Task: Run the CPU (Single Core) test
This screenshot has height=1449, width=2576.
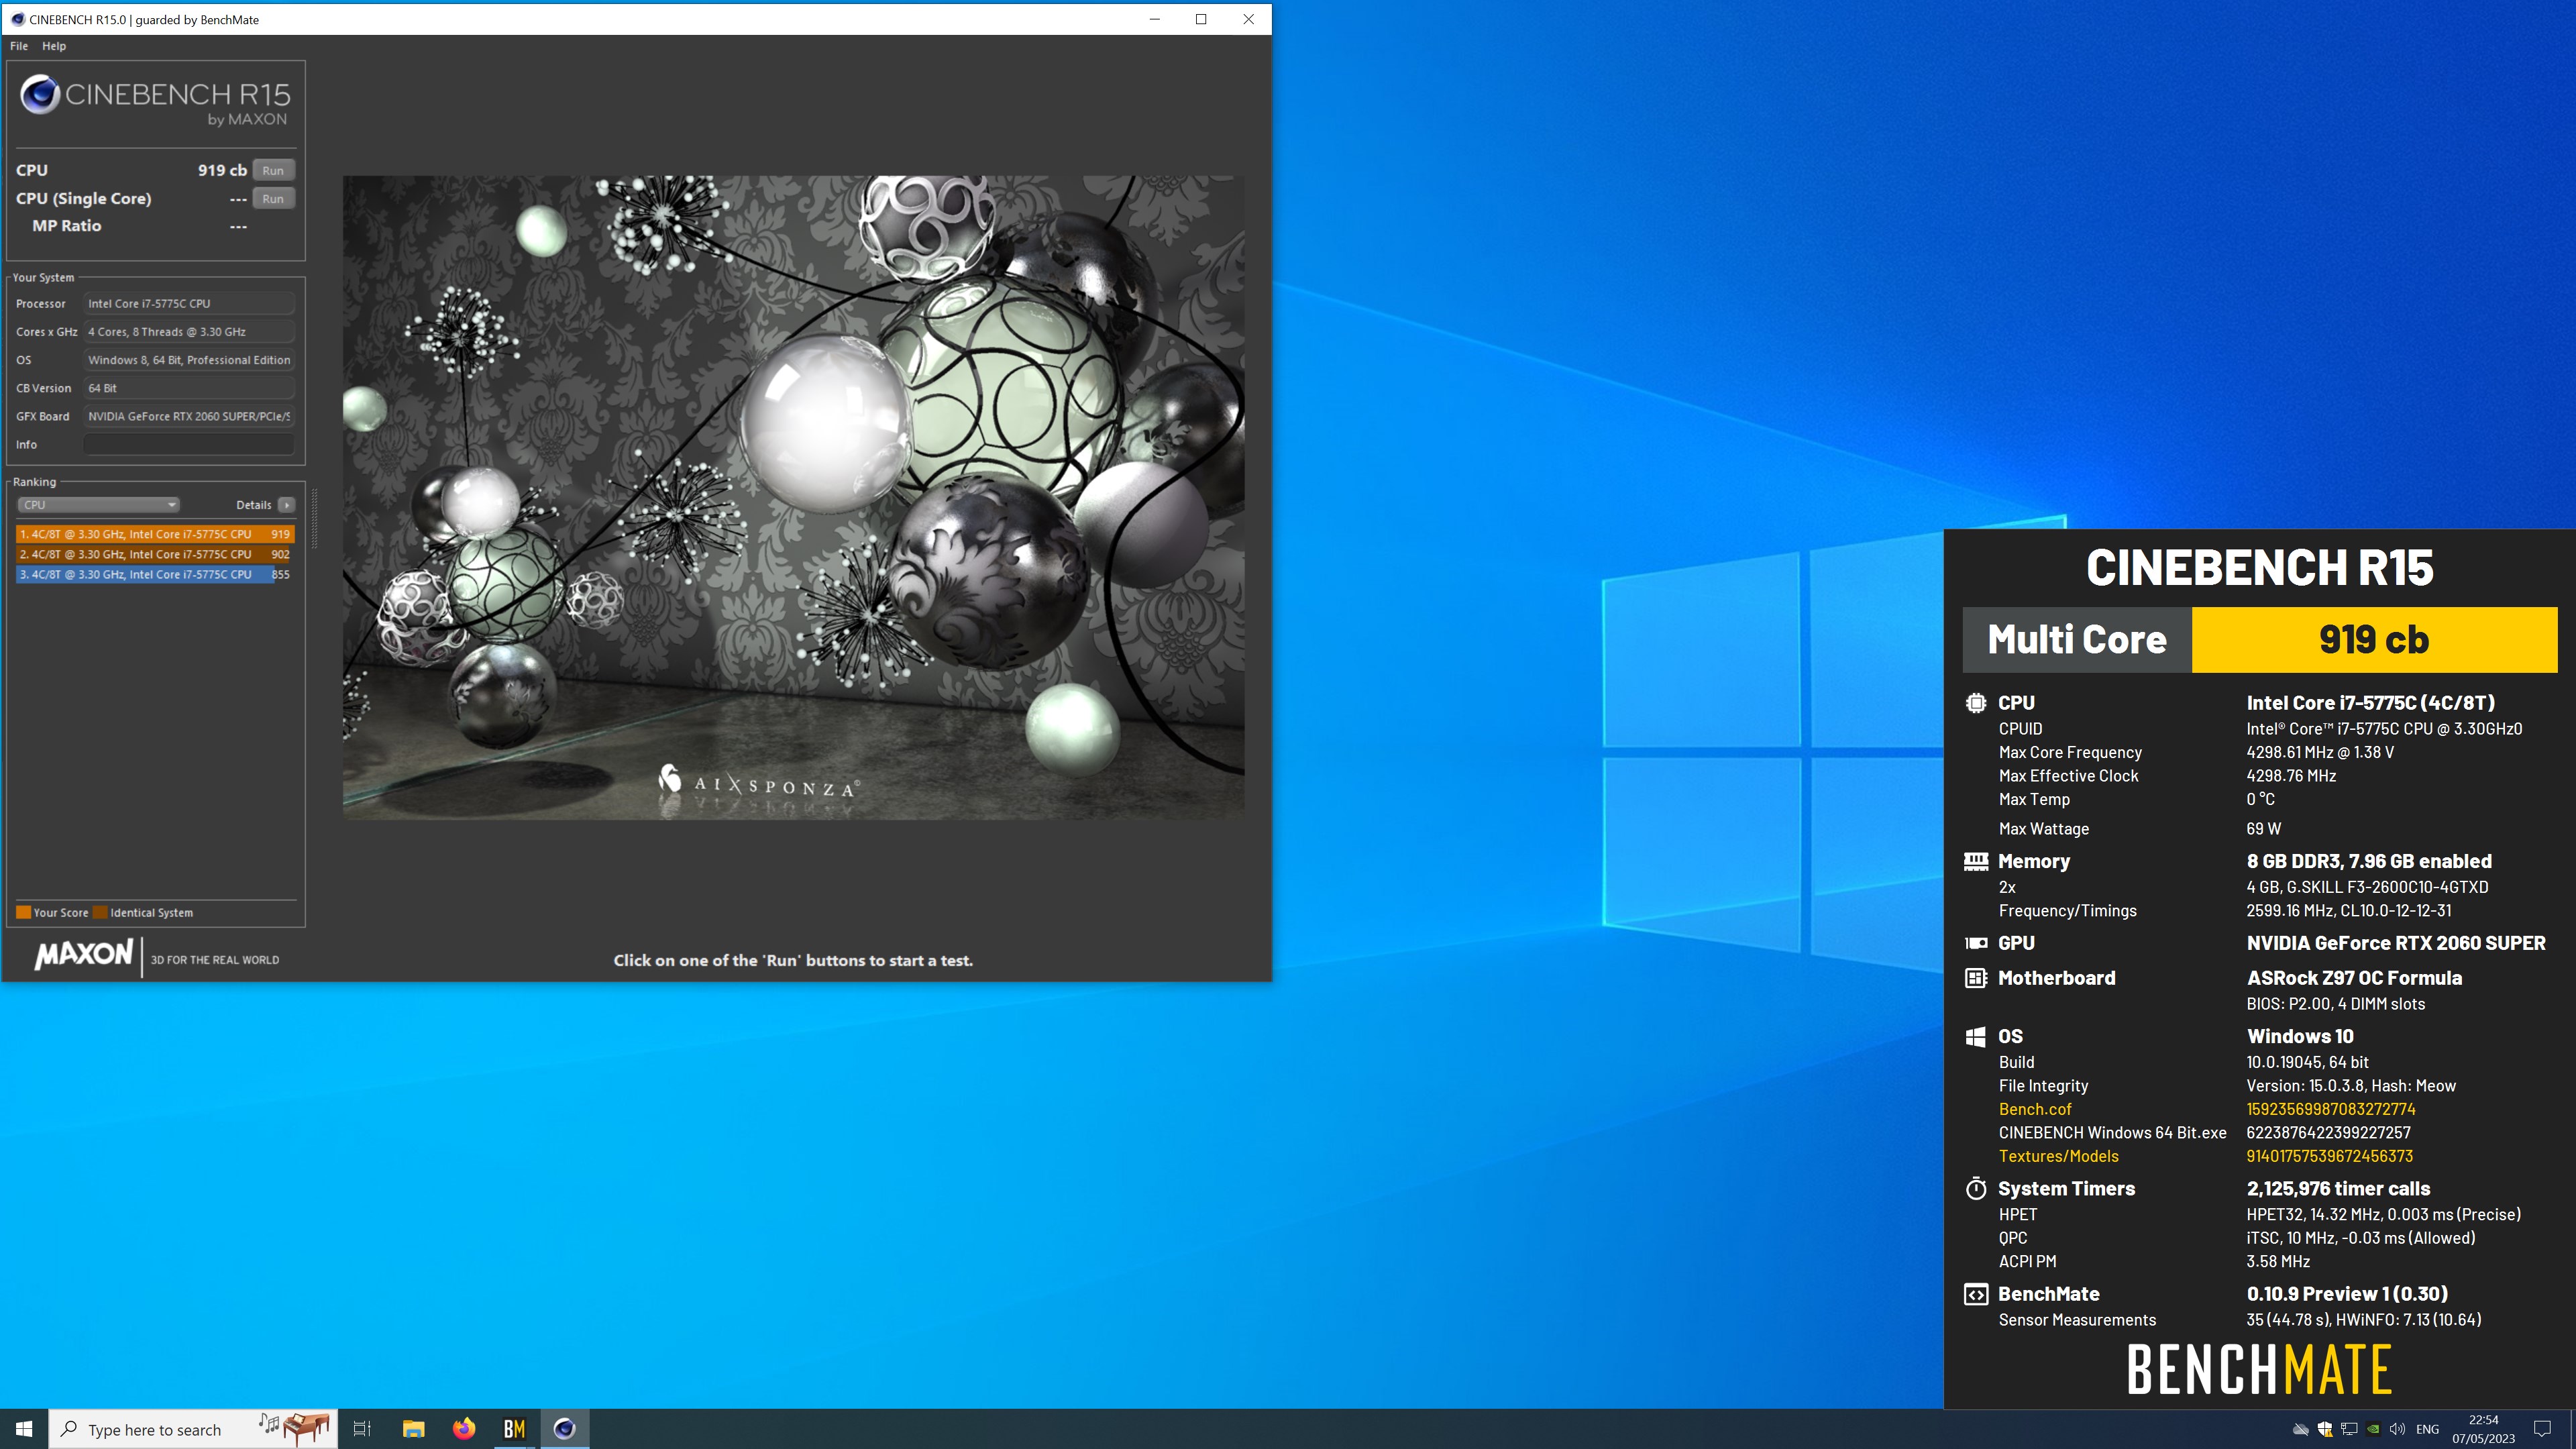Action: tap(273, 198)
